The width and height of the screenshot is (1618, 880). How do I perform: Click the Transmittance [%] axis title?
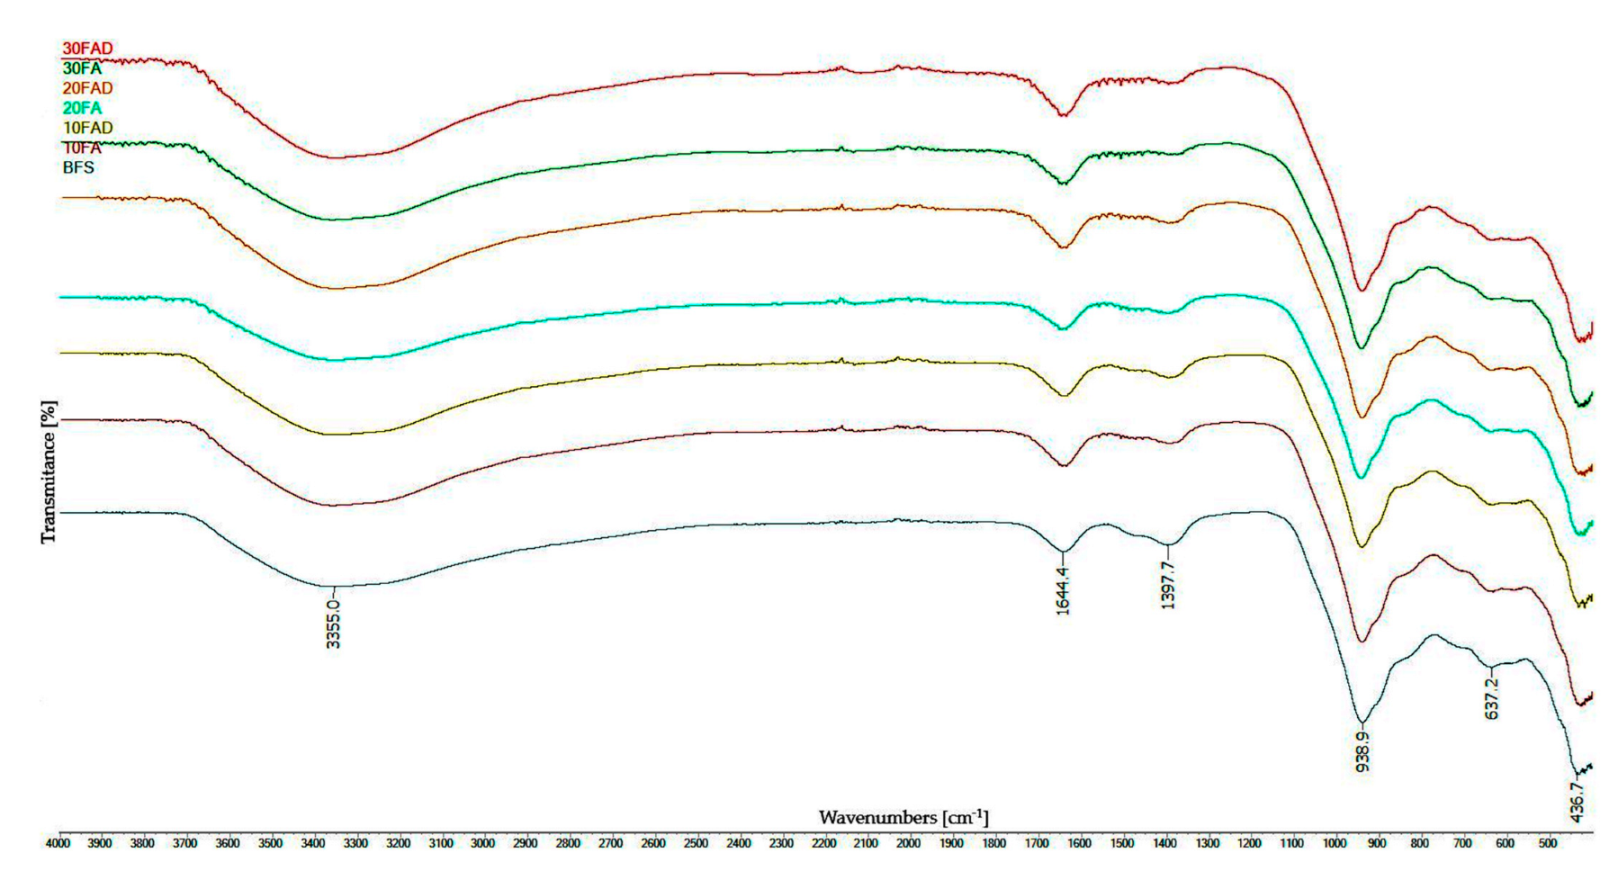[x=48, y=472]
